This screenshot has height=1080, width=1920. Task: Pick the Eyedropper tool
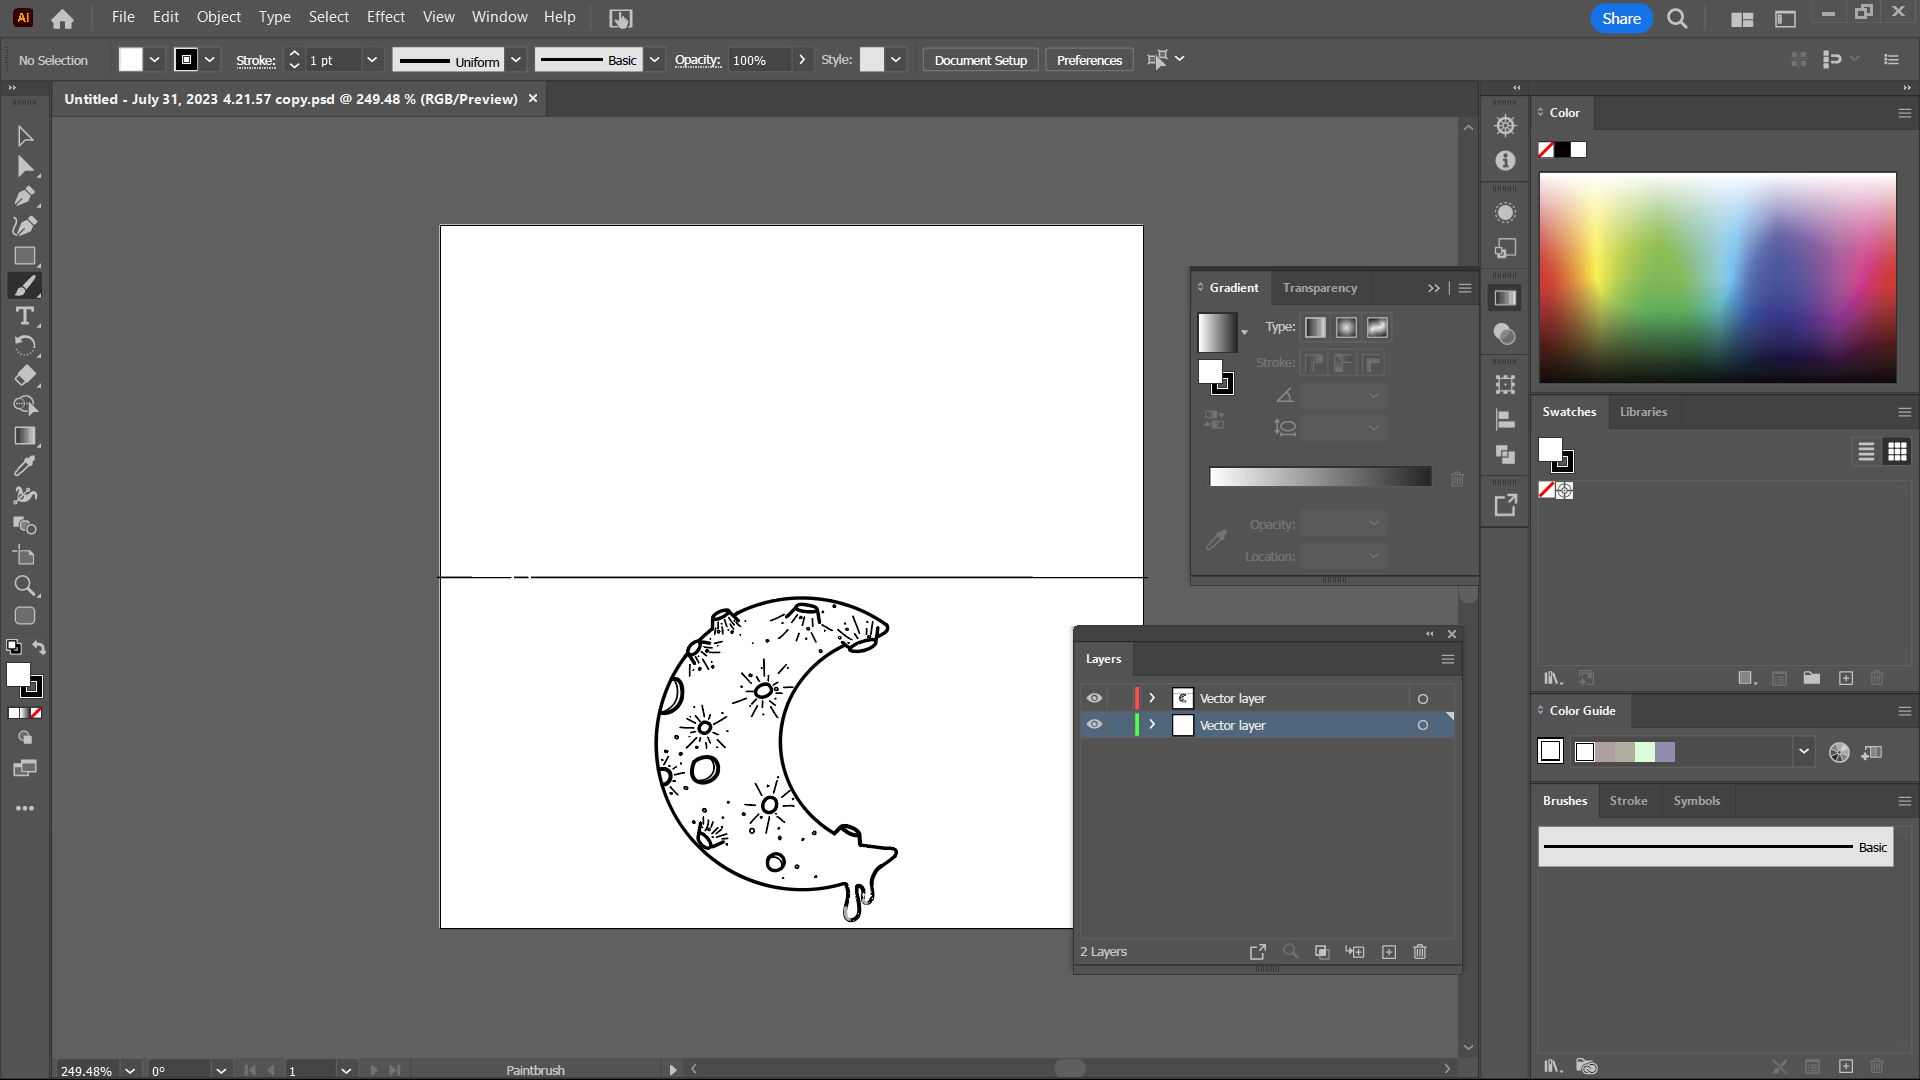click(x=25, y=466)
